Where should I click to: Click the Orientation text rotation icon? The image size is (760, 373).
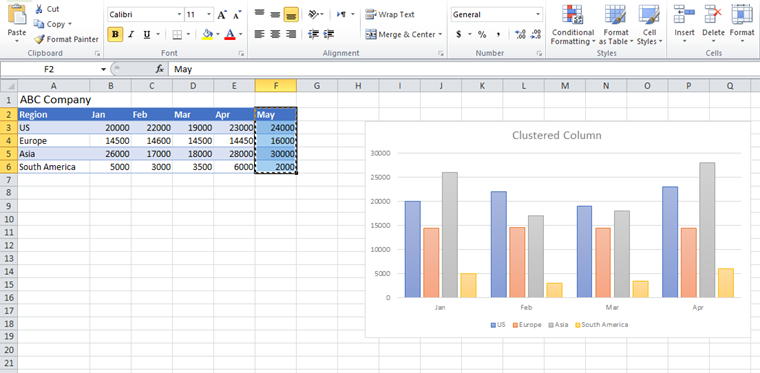tap(314, 14)
